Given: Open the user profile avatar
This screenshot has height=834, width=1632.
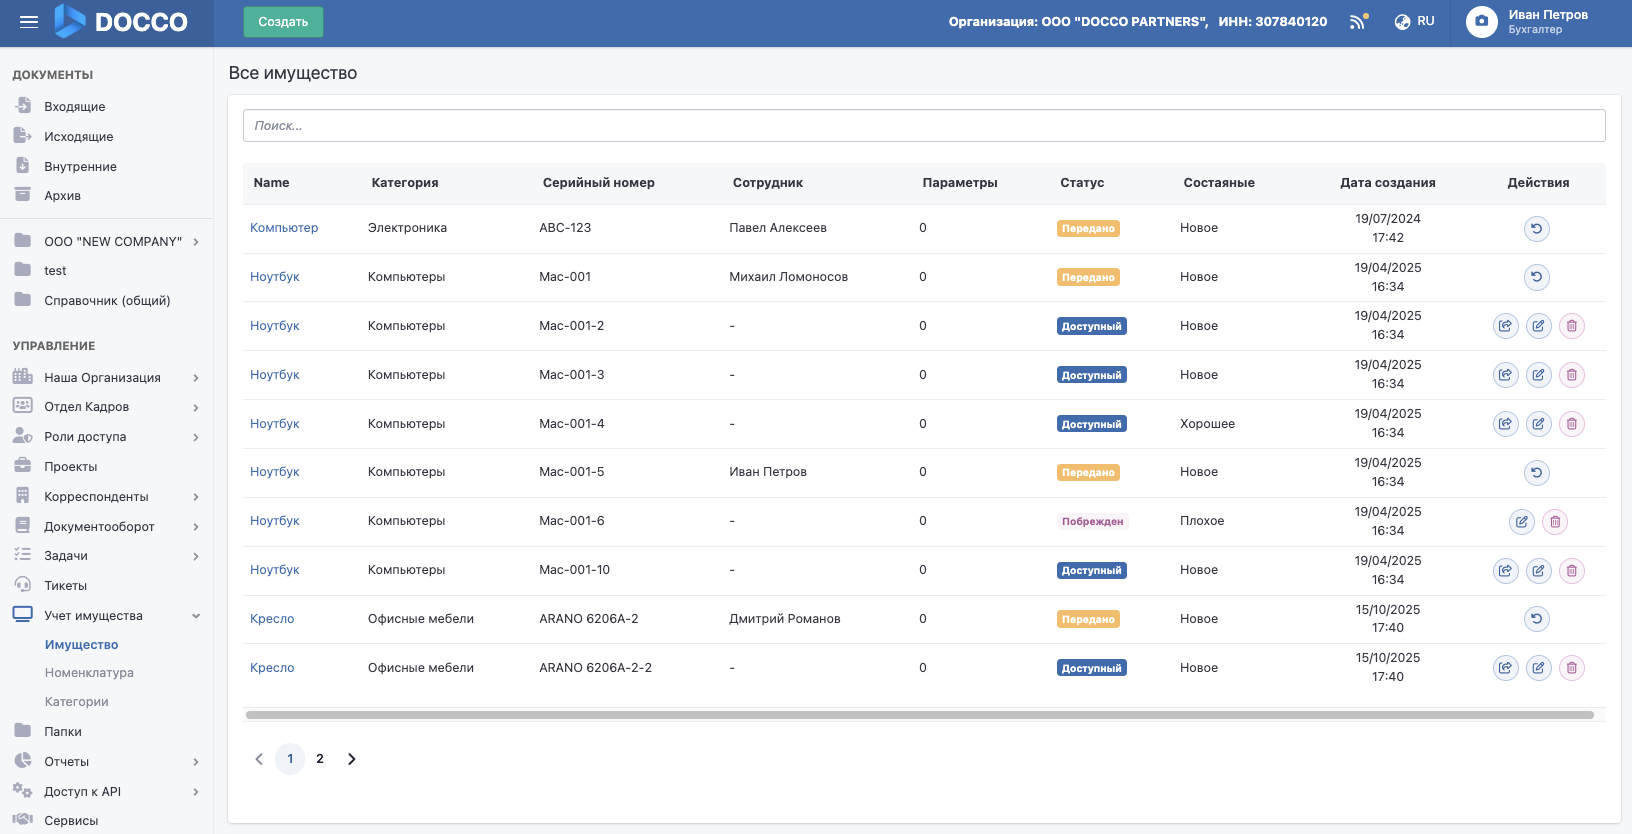Looking at the screenshot, I should coord(1481,22).
